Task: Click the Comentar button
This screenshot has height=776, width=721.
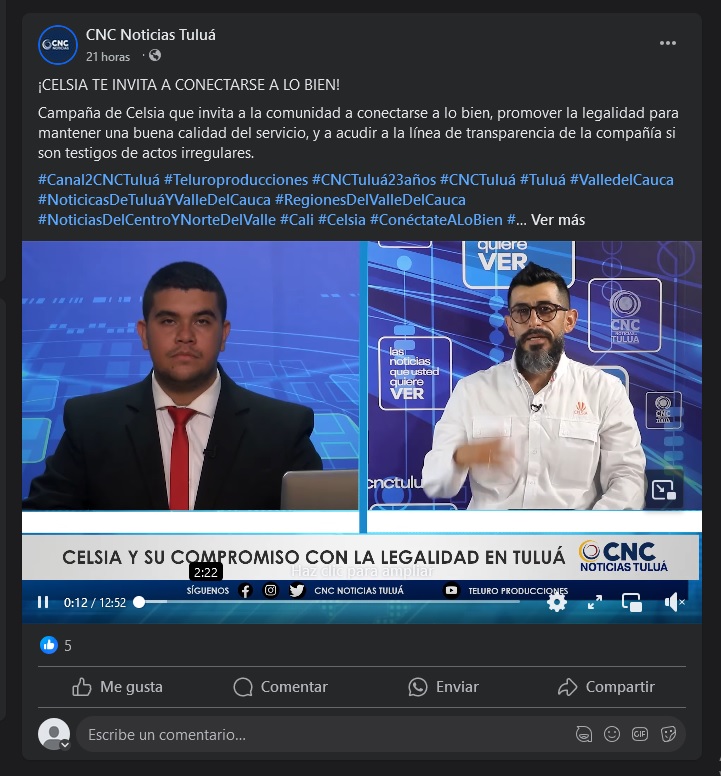Action: coord(281,687)
